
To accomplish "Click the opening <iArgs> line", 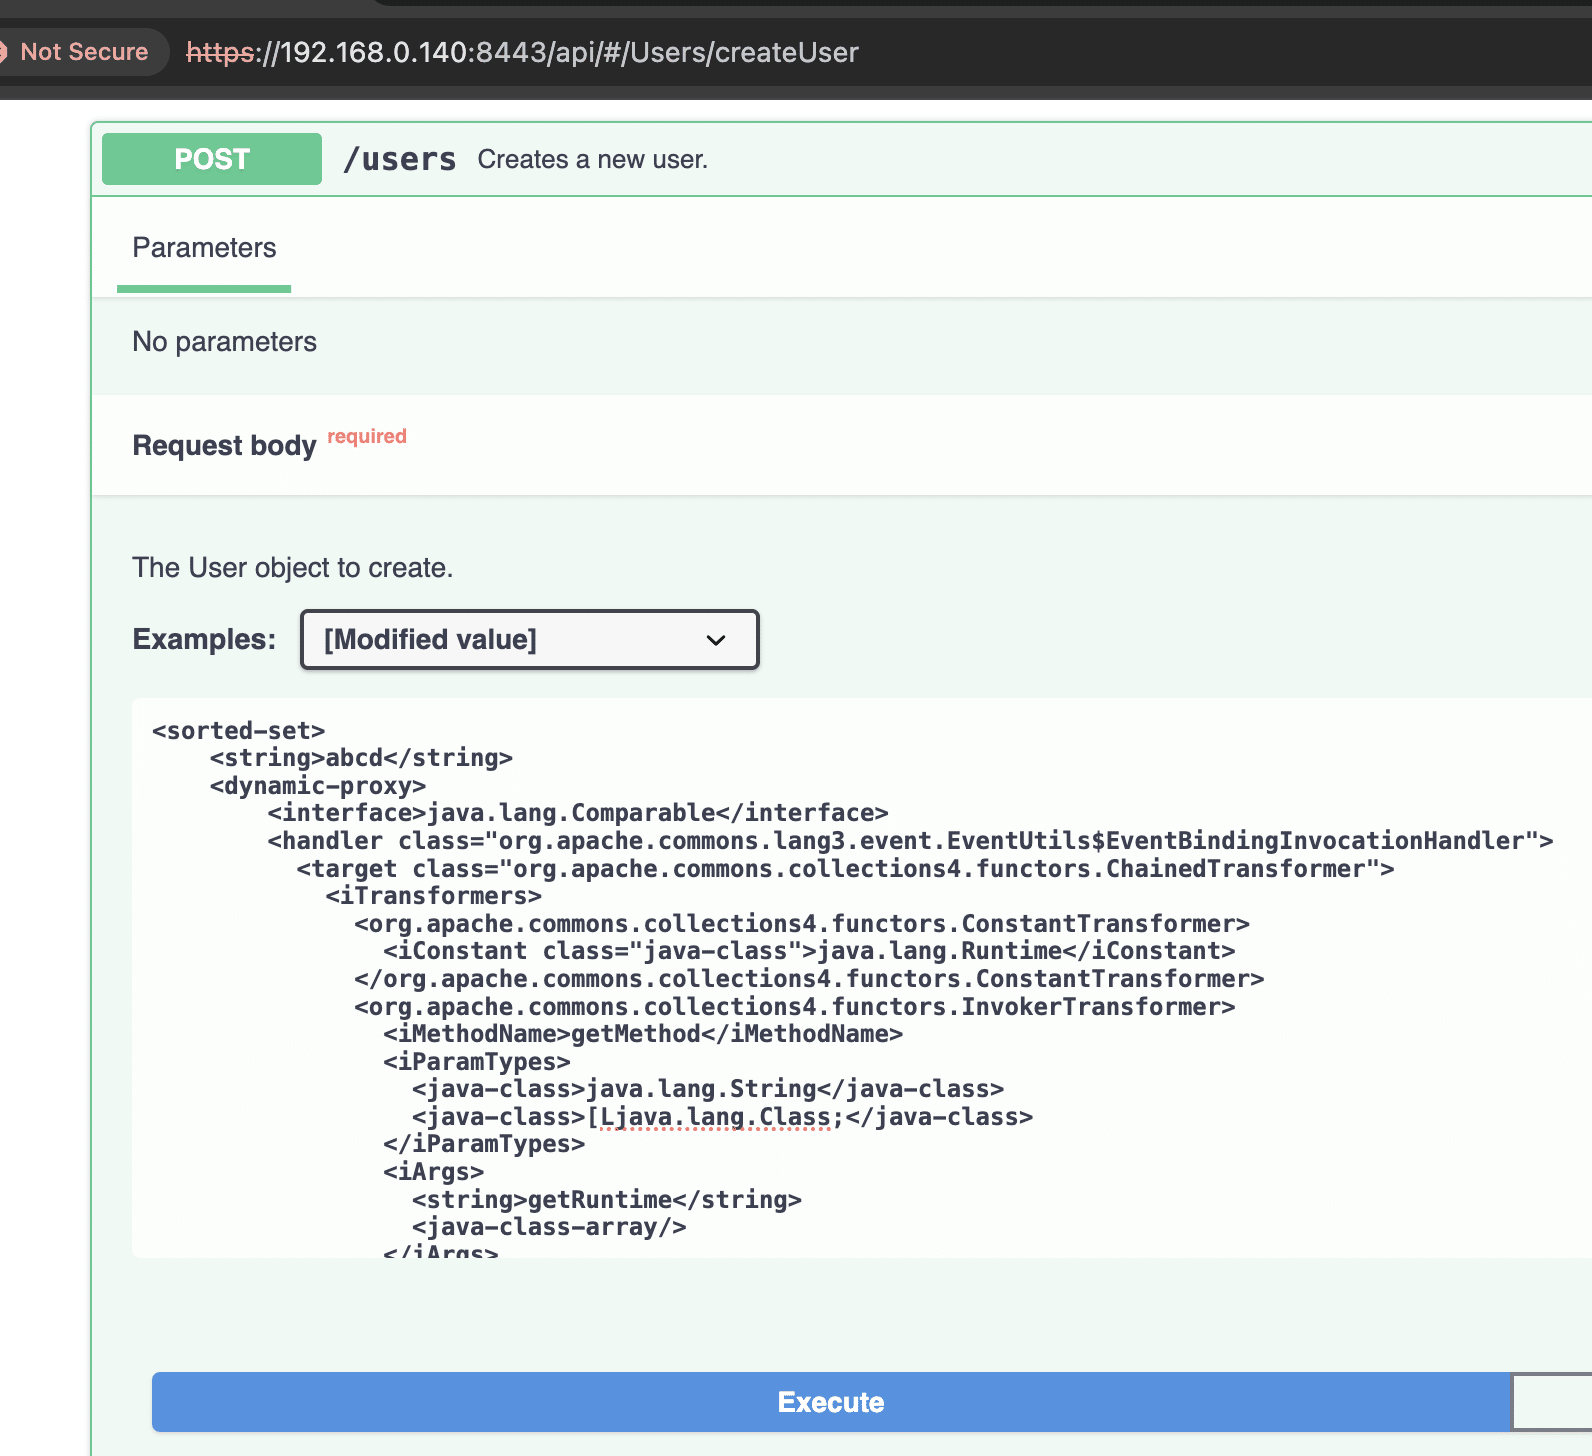I will pos(433,1172).
